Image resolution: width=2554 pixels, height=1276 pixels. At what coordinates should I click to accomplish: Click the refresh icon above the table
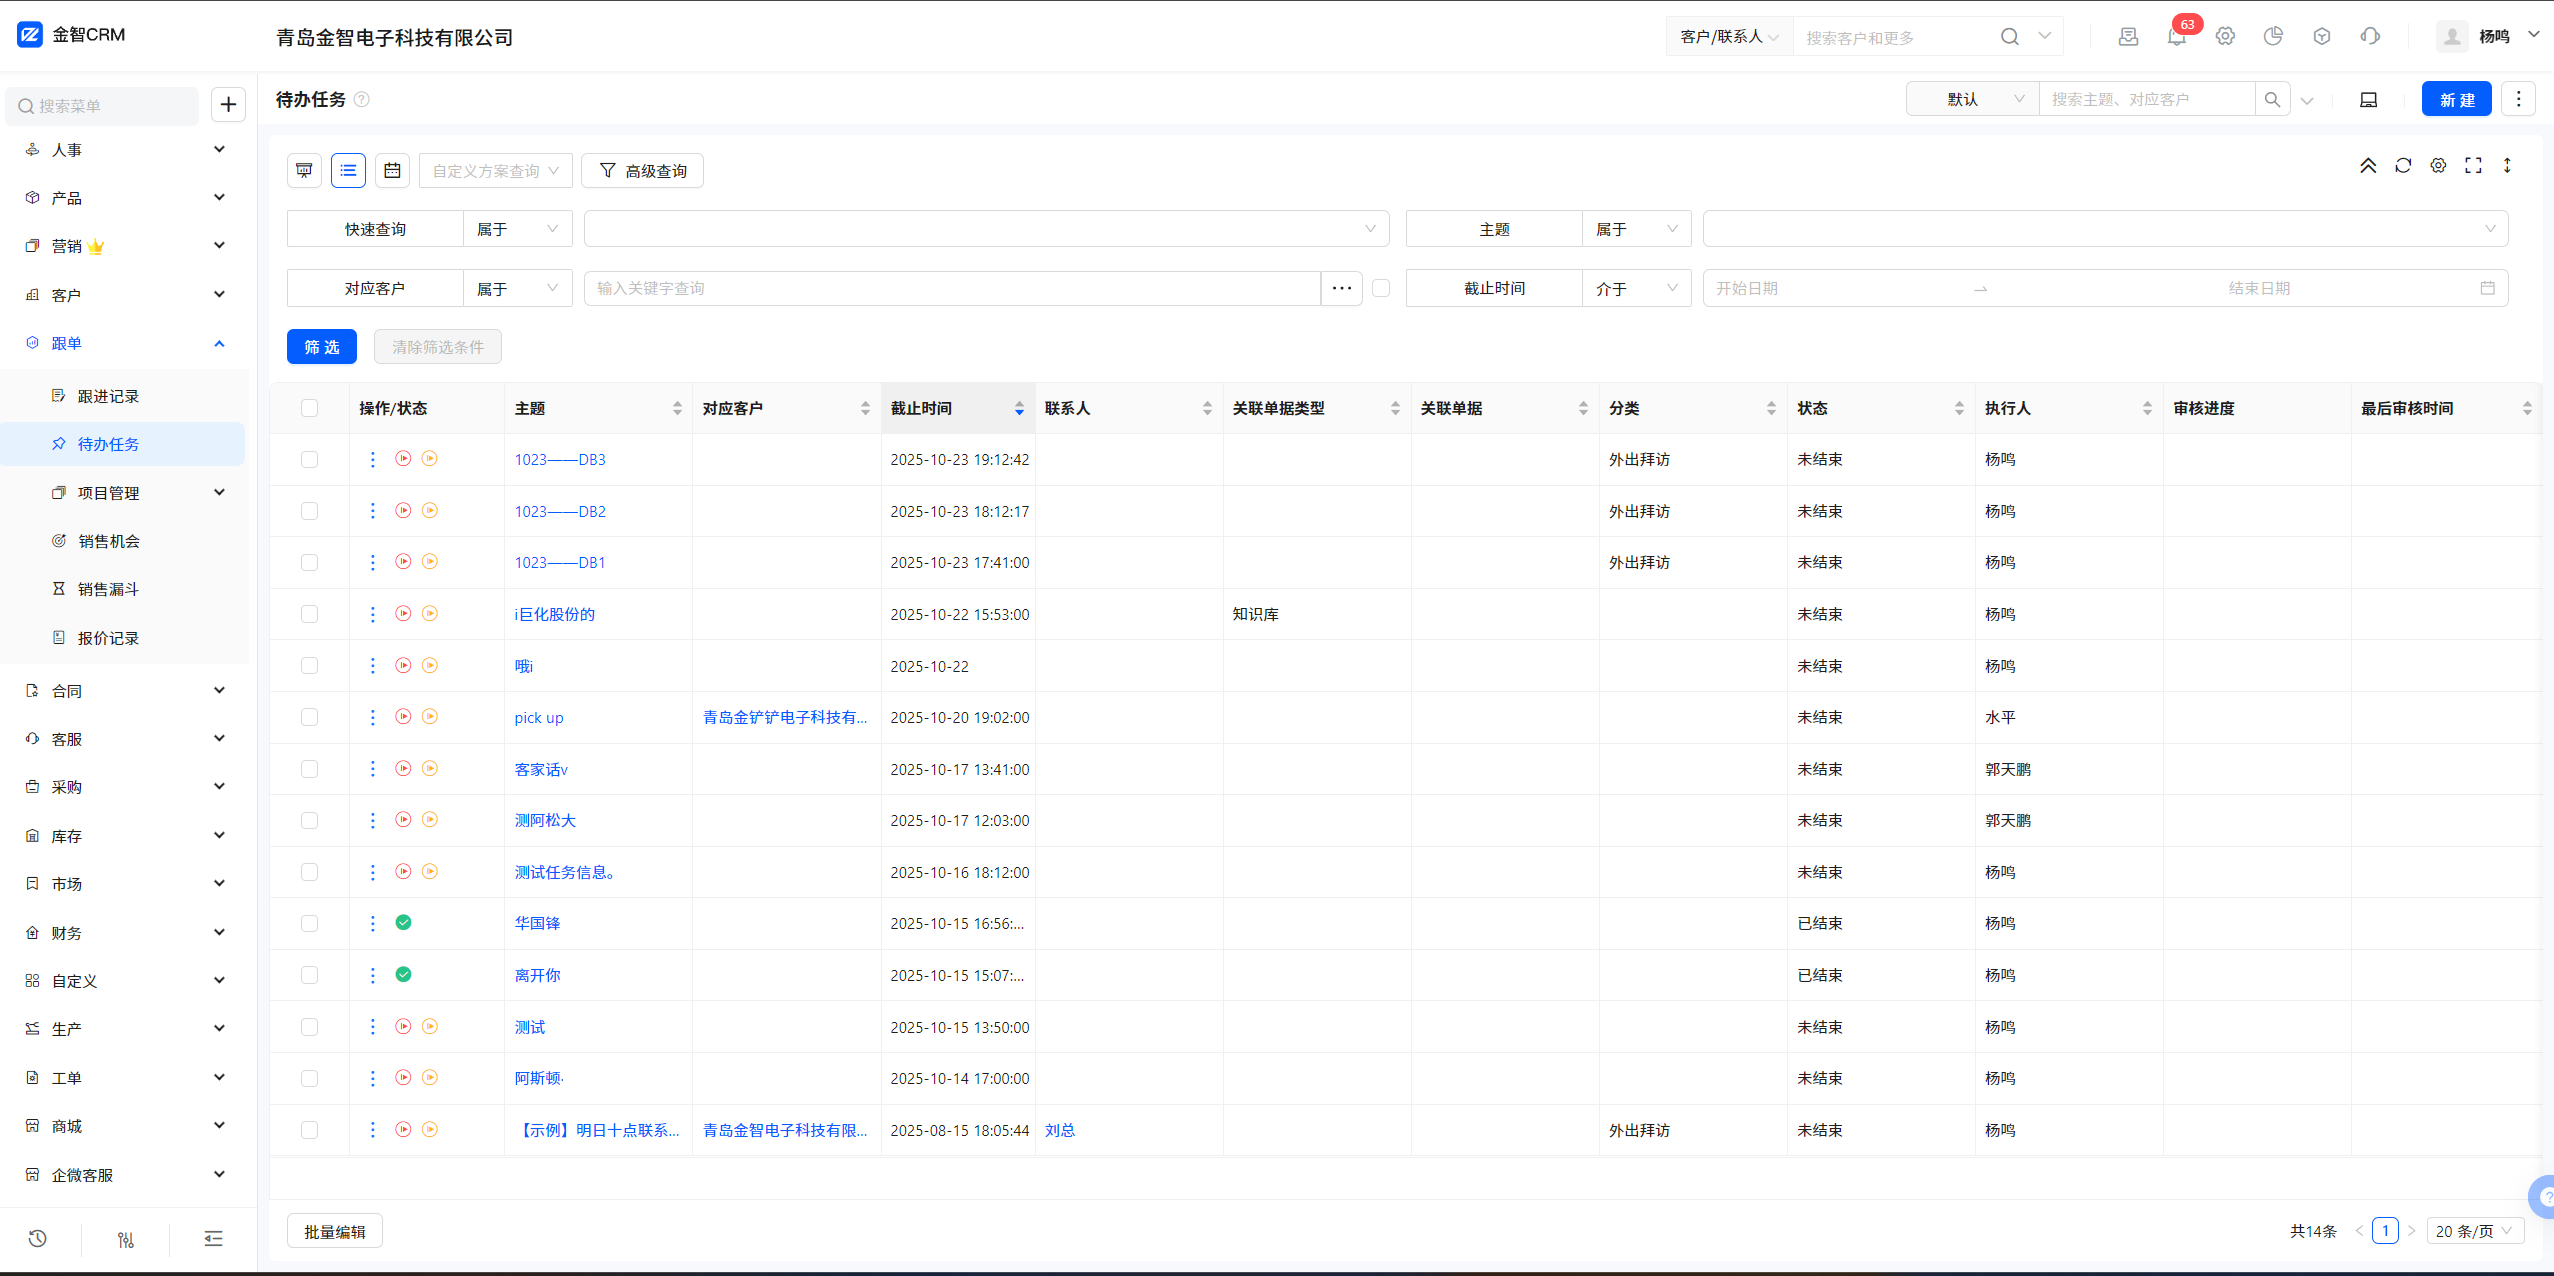tap(2403, 166)
